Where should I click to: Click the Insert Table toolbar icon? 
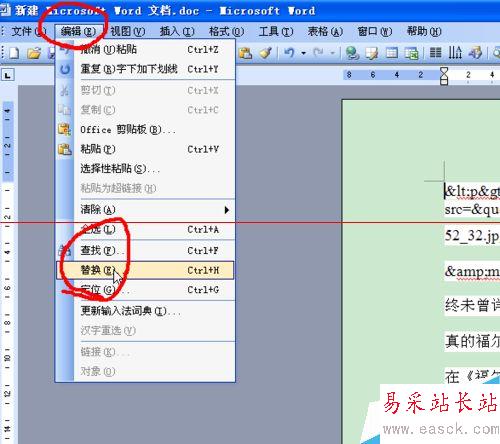tap(392, 53)
